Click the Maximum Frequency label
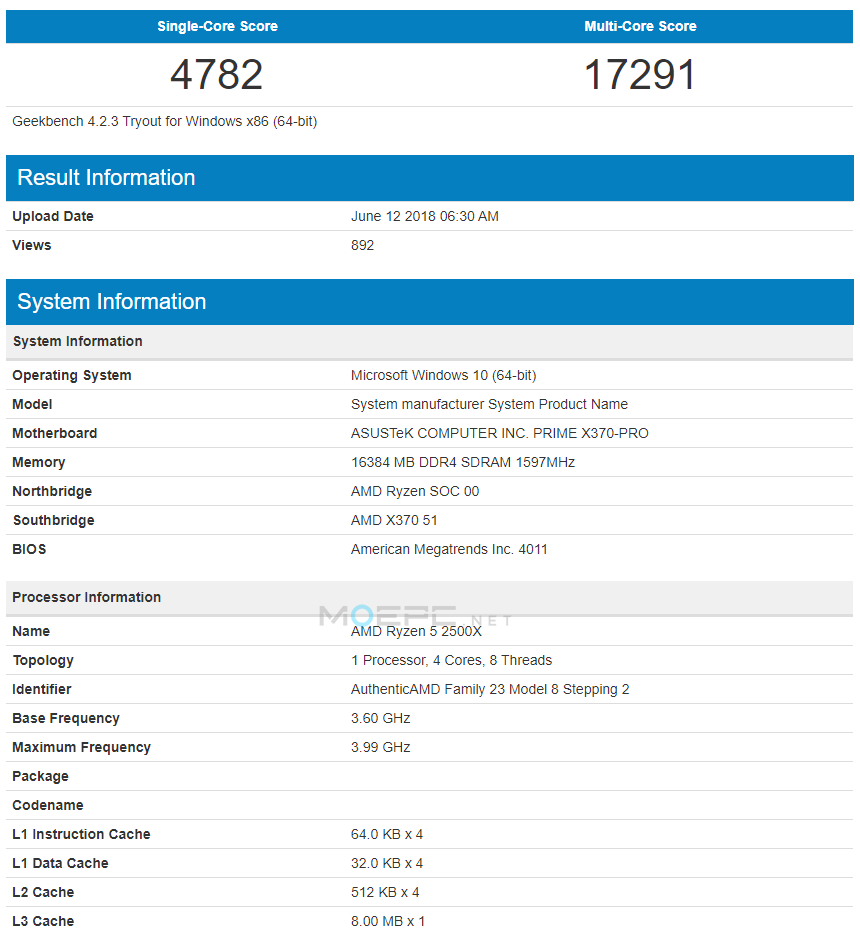This screenshot has height=937, width=860. [x=81, y=748]
